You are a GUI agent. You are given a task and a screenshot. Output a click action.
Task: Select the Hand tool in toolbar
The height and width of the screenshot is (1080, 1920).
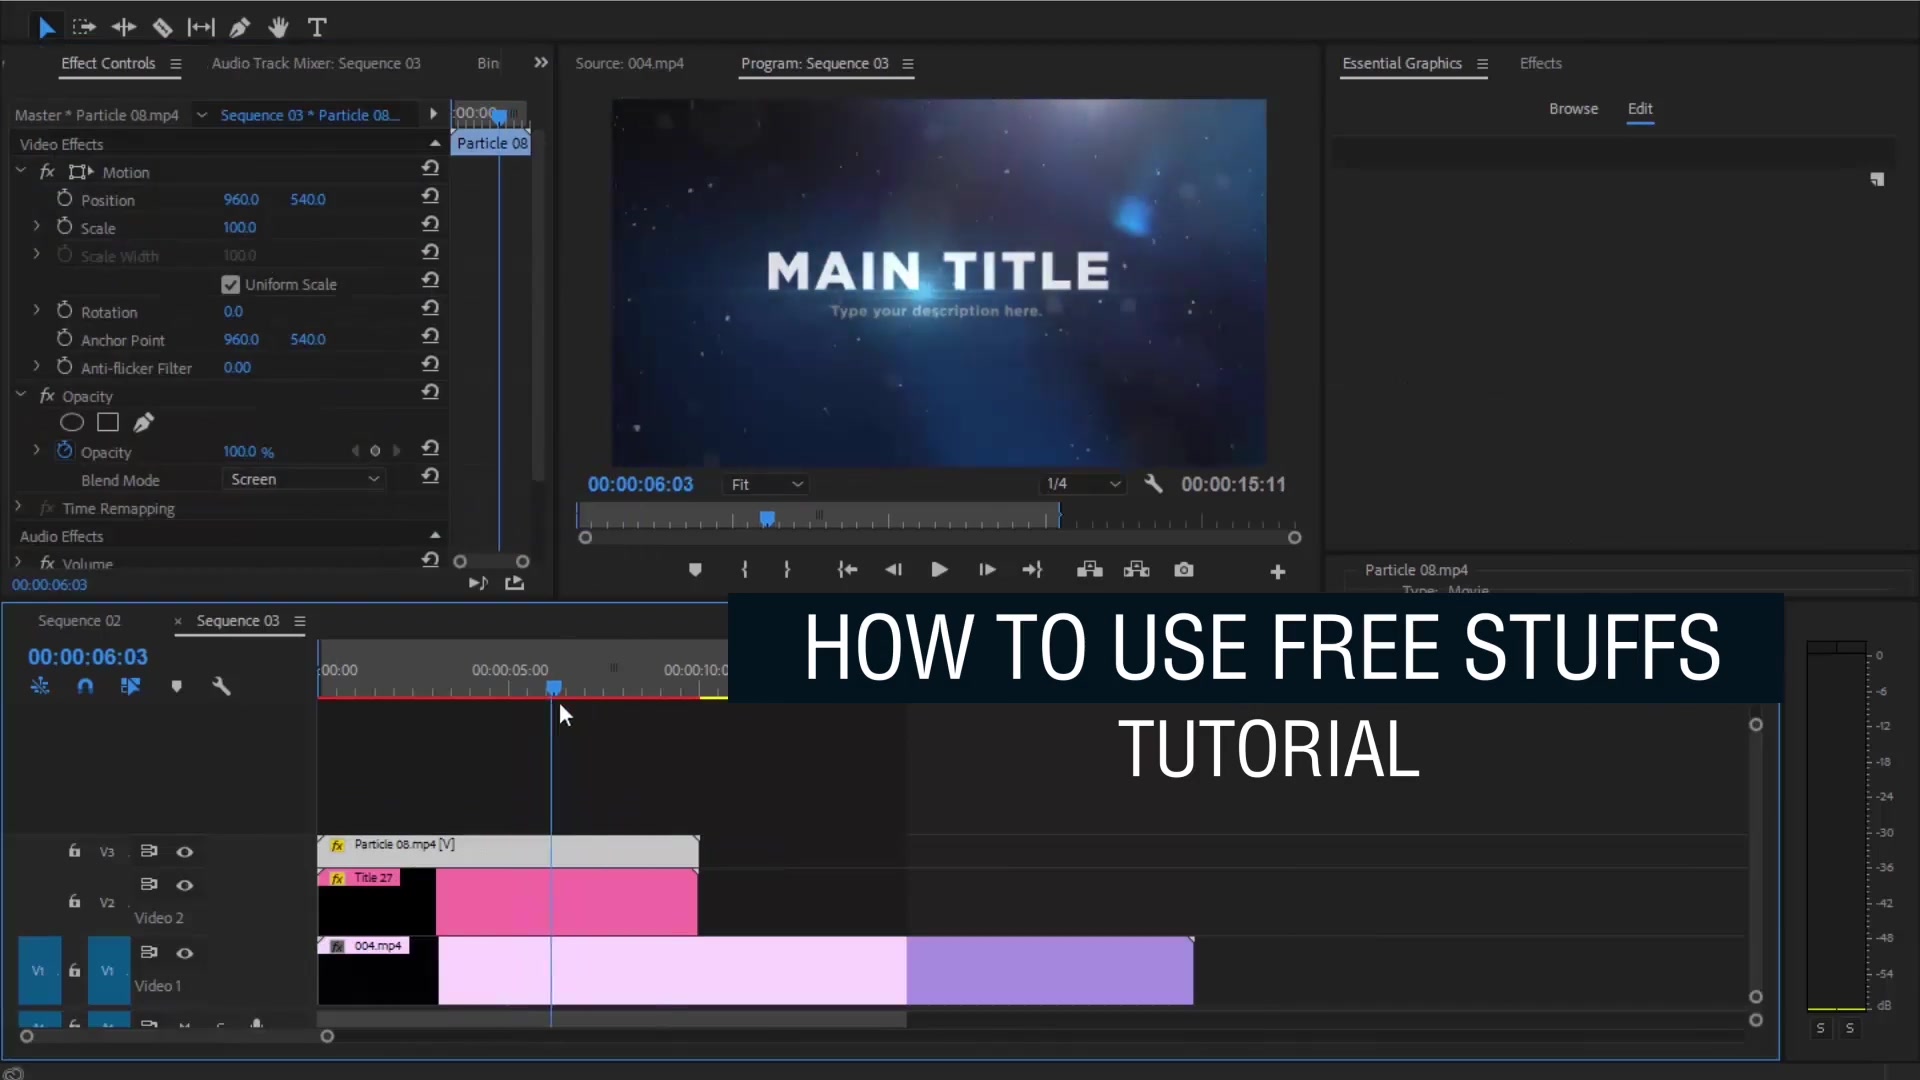tap(278, 28)
